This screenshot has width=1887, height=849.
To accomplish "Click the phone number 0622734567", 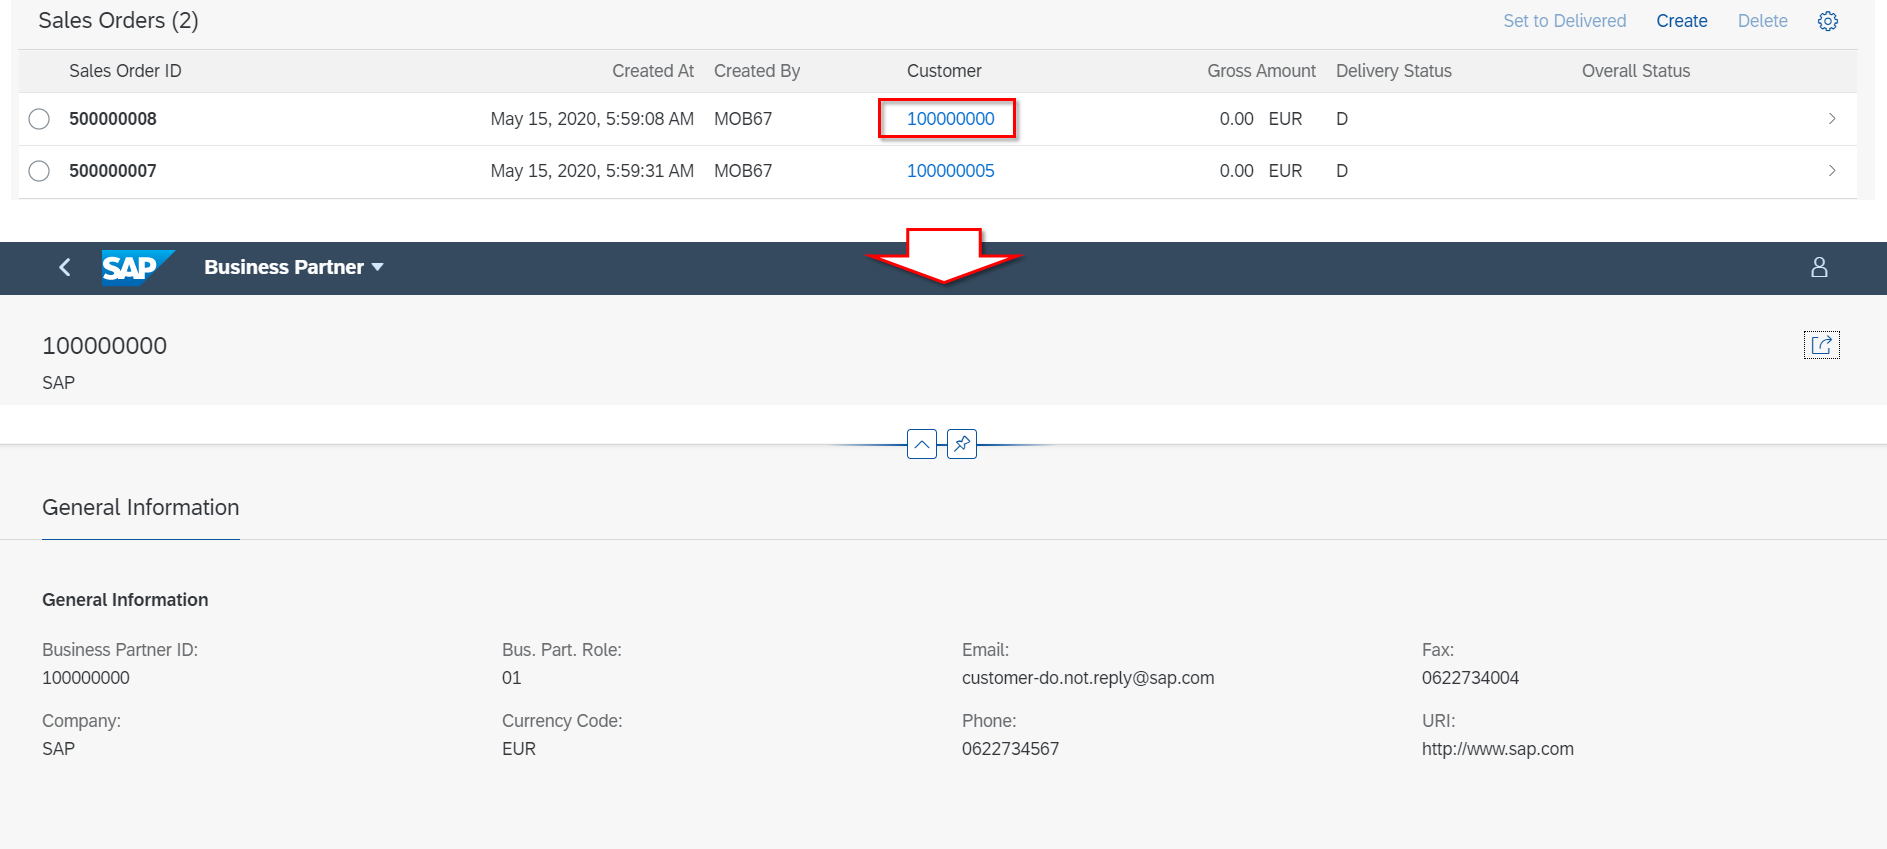I will 1010,749.
